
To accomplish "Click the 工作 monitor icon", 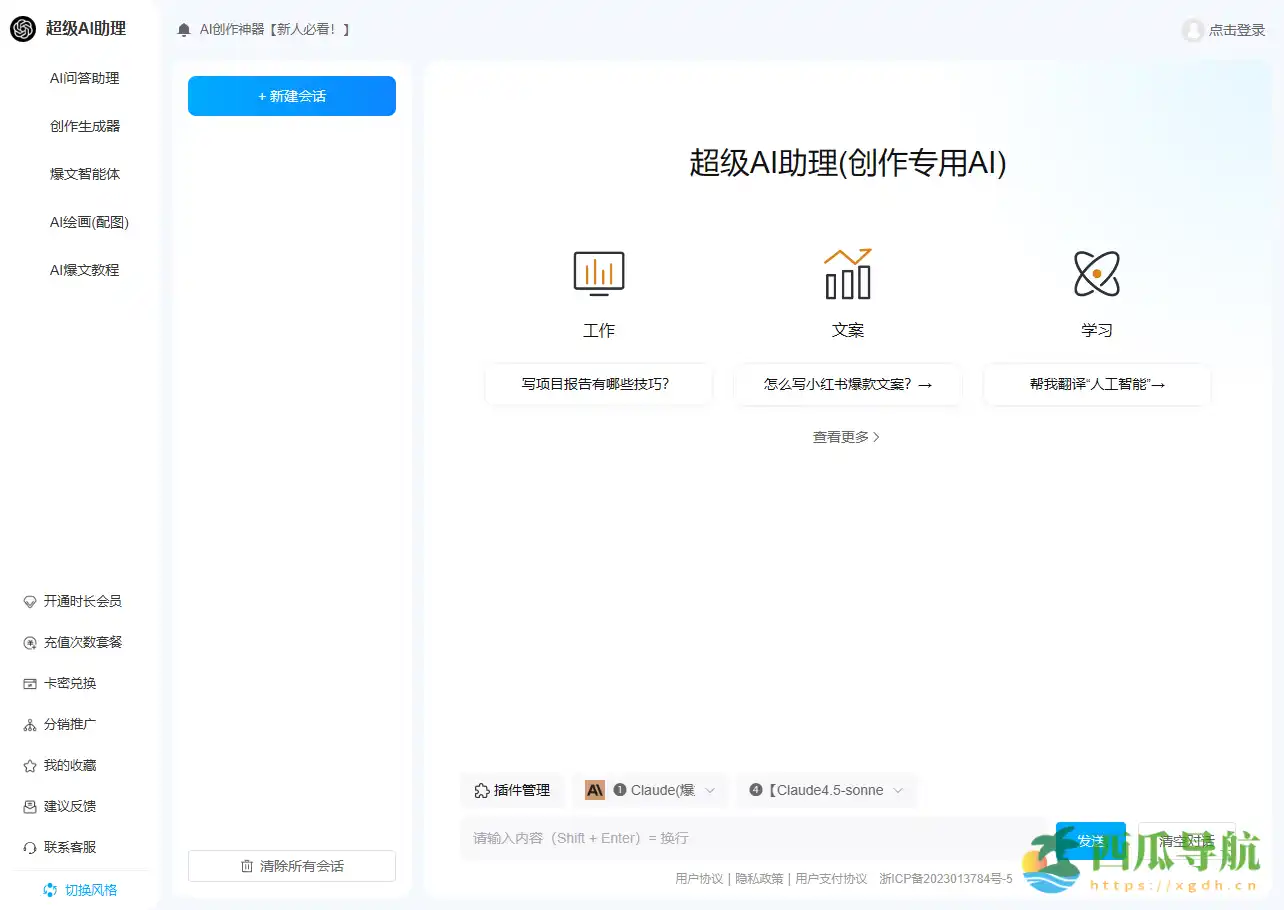I will click(x=598, y=272).
